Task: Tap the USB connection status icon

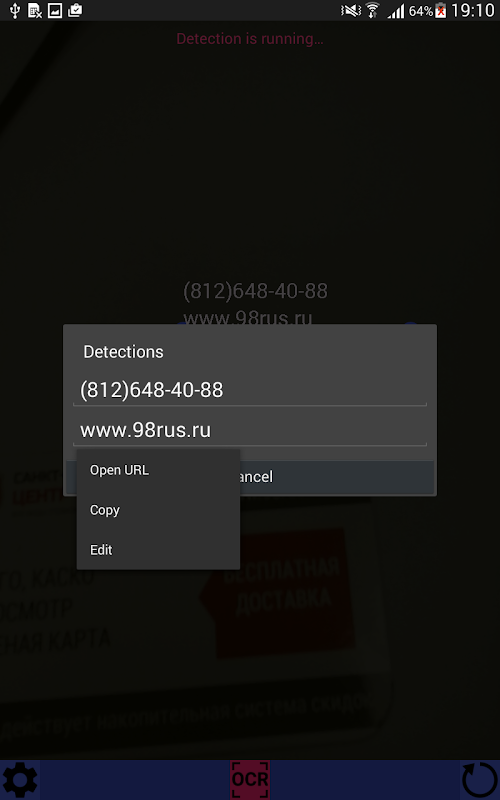Action: coord(14,10)
